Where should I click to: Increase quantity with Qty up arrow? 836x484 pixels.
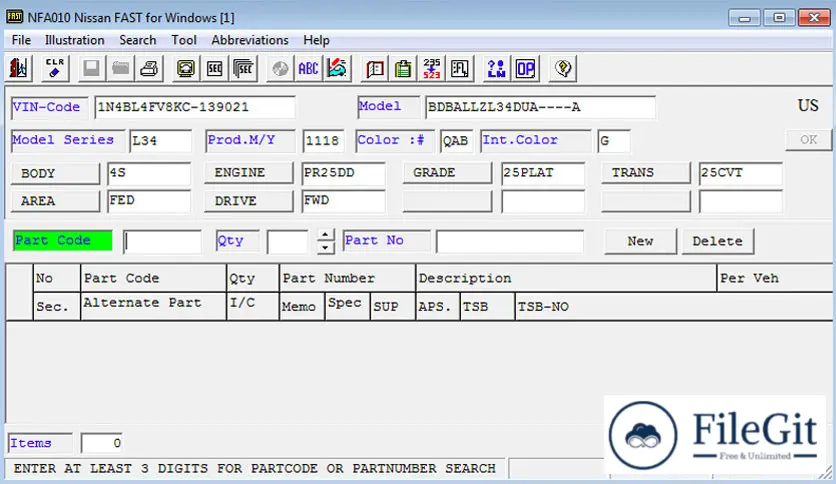325,235
